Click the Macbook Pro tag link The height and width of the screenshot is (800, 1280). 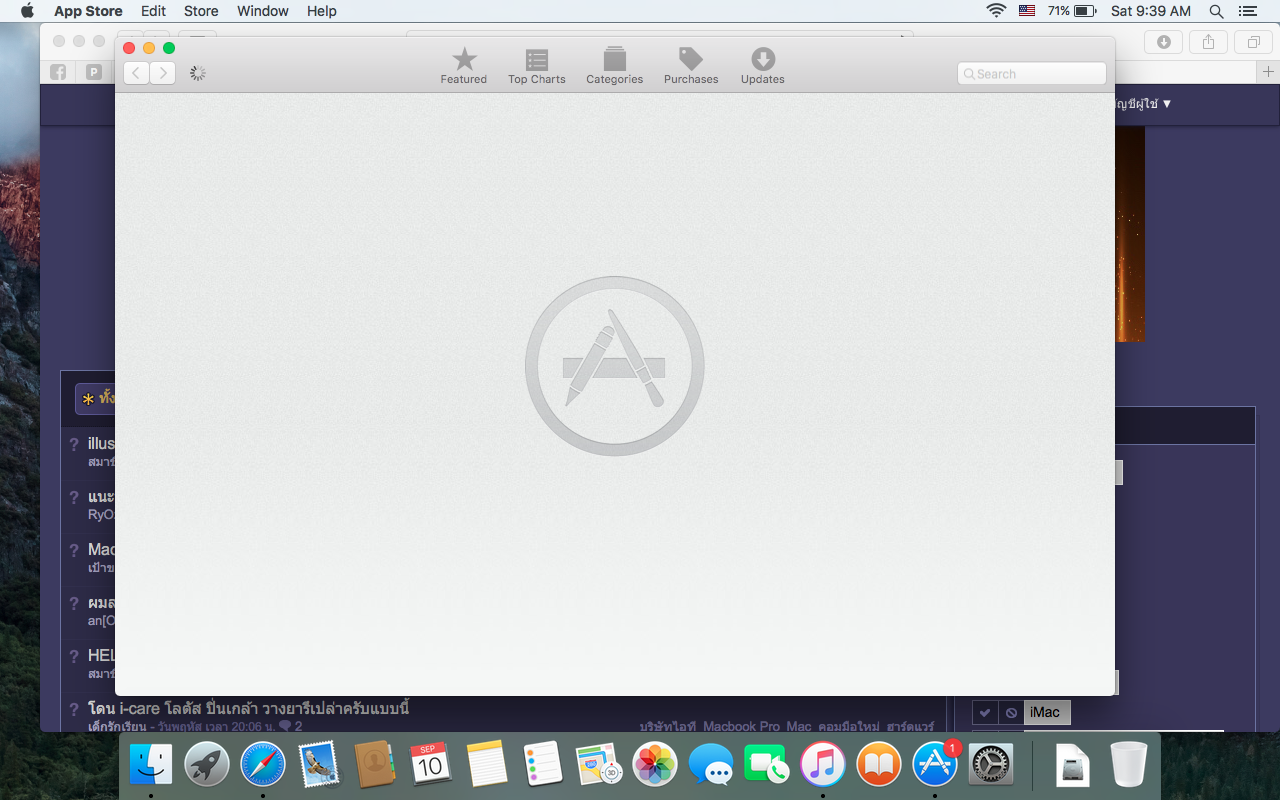point(741,727)
